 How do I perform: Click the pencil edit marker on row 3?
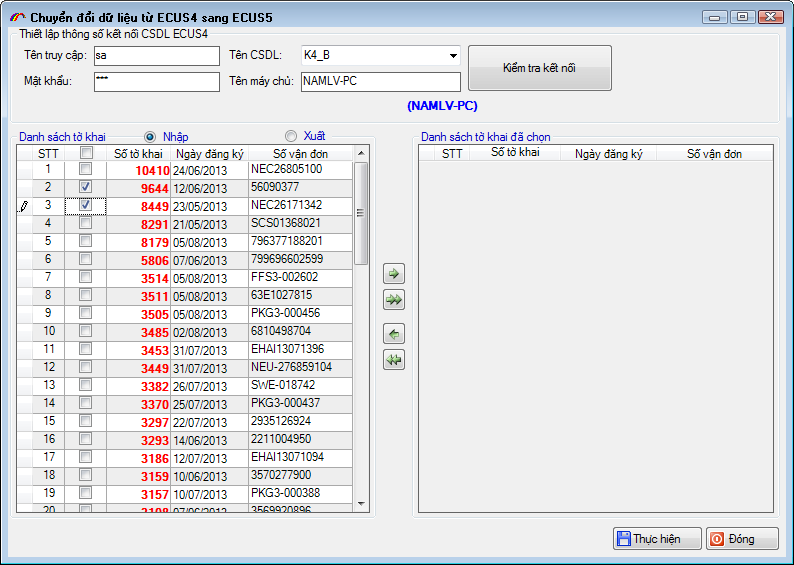[24, 206]
